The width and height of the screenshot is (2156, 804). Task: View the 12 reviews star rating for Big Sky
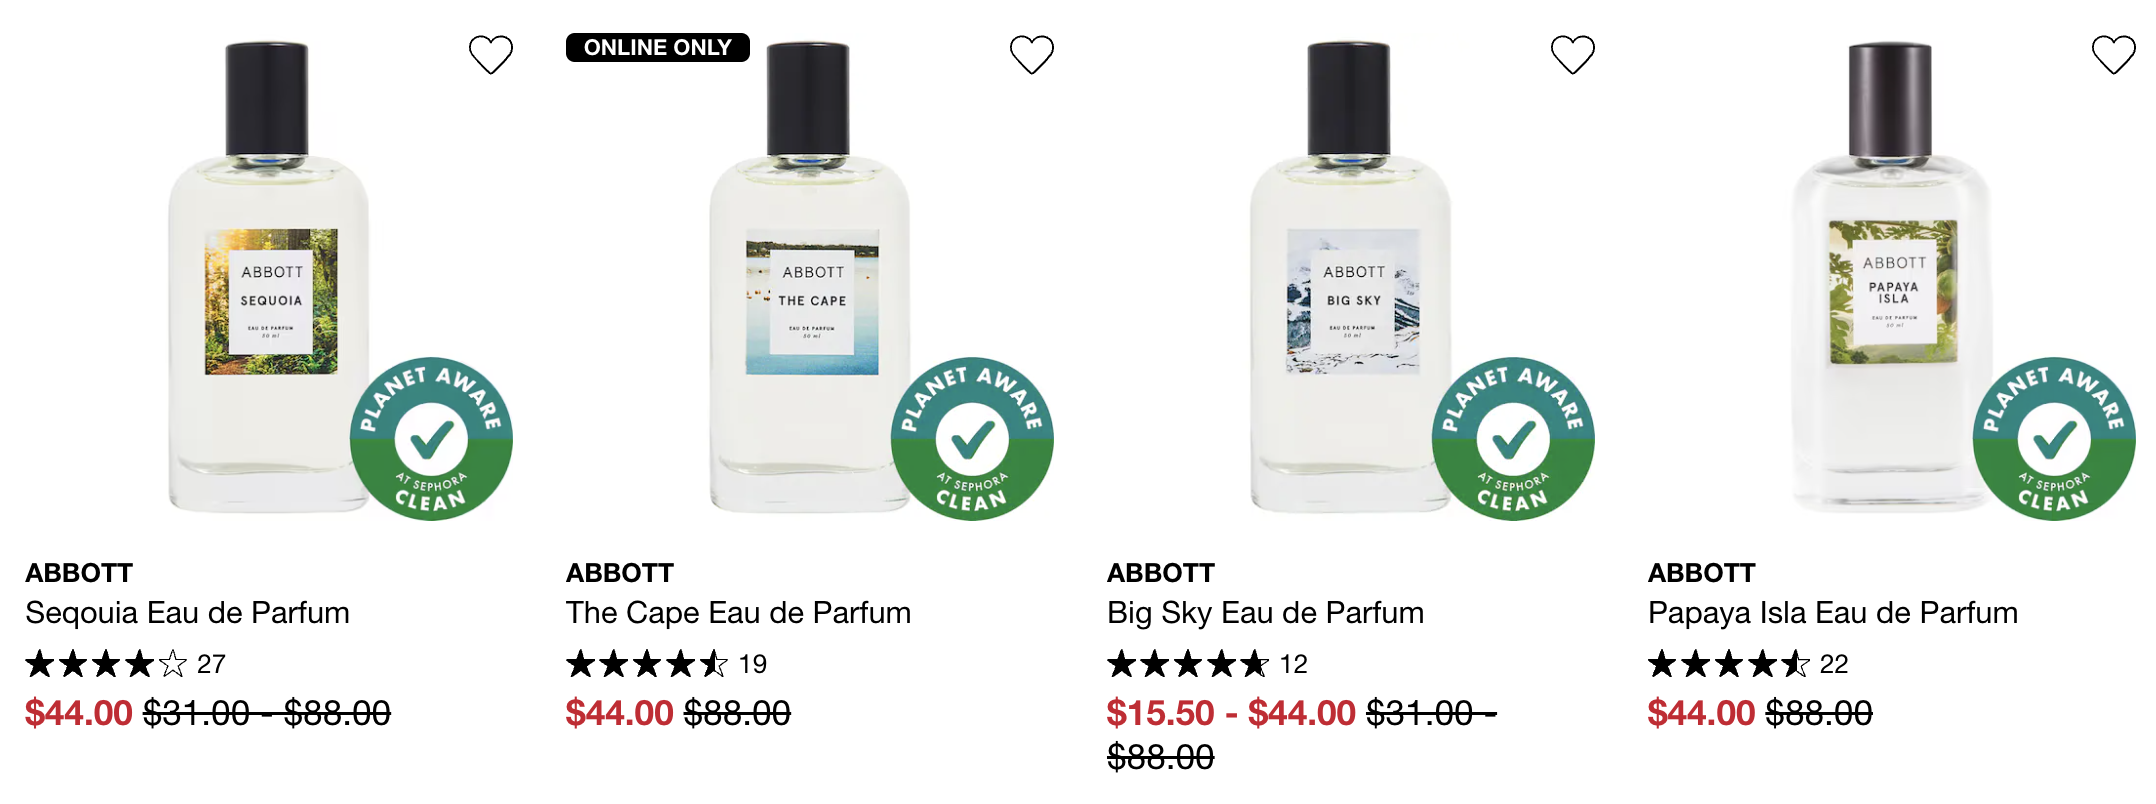point(1207,664)
